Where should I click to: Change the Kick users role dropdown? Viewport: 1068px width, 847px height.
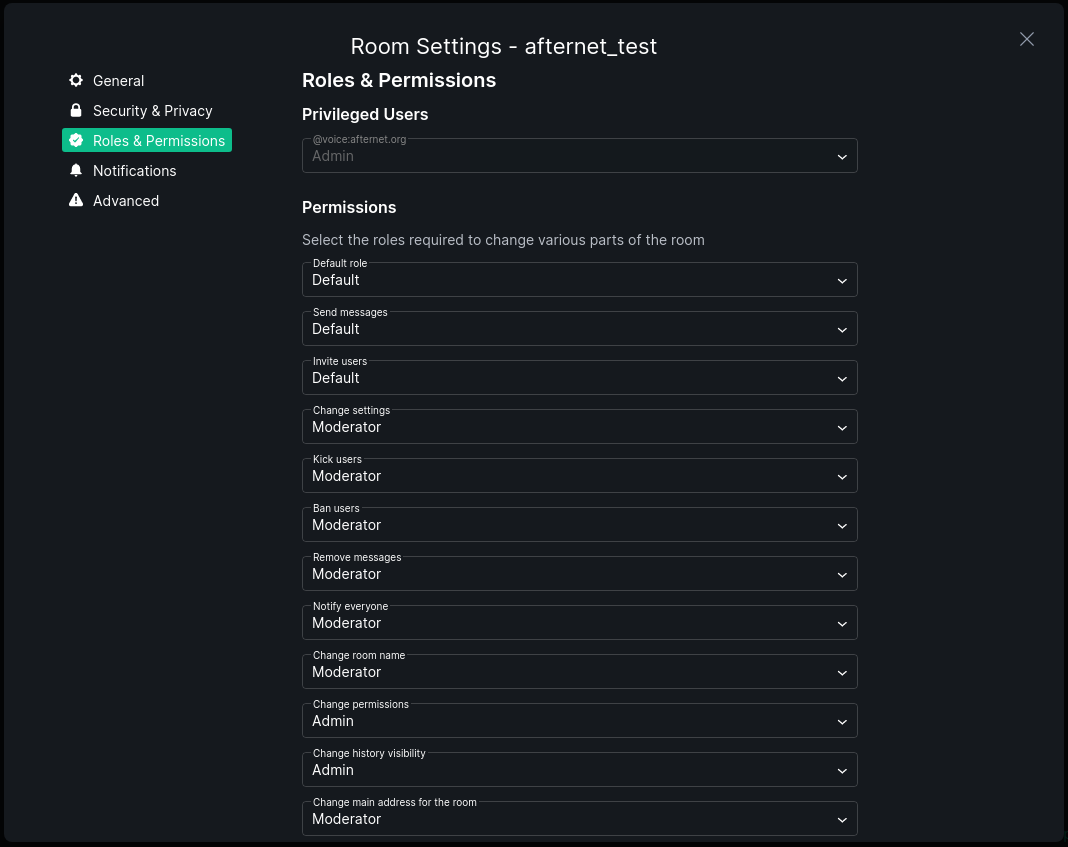coord(579,477)
